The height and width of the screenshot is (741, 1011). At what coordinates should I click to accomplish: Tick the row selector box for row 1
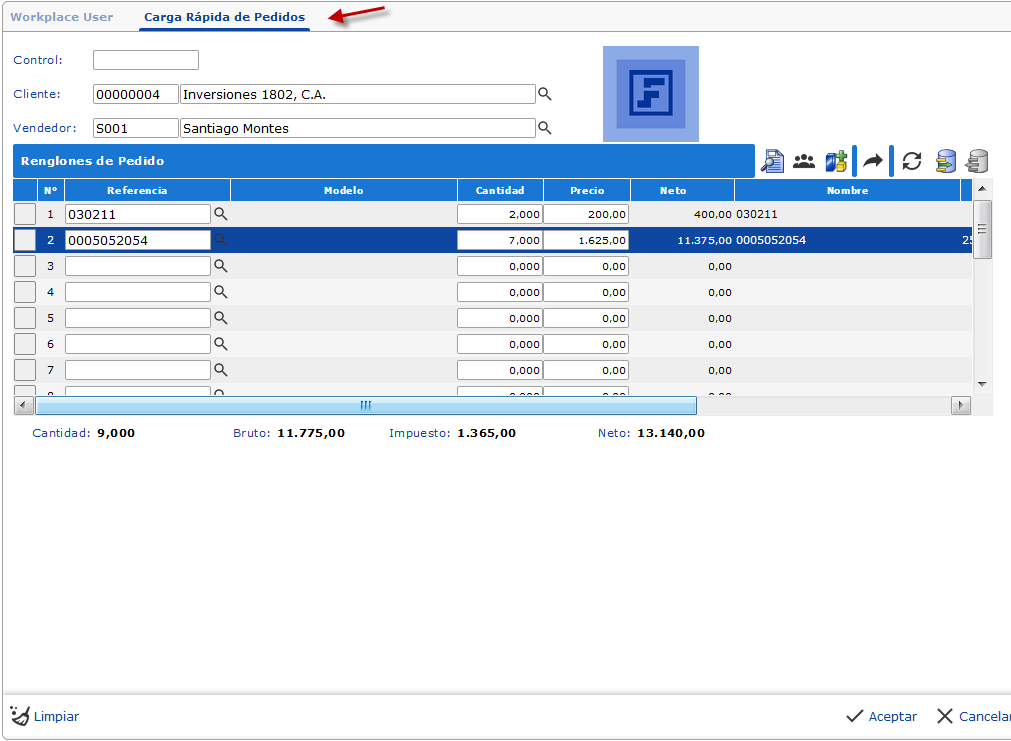pyautogui.click(x=25, y=214)
